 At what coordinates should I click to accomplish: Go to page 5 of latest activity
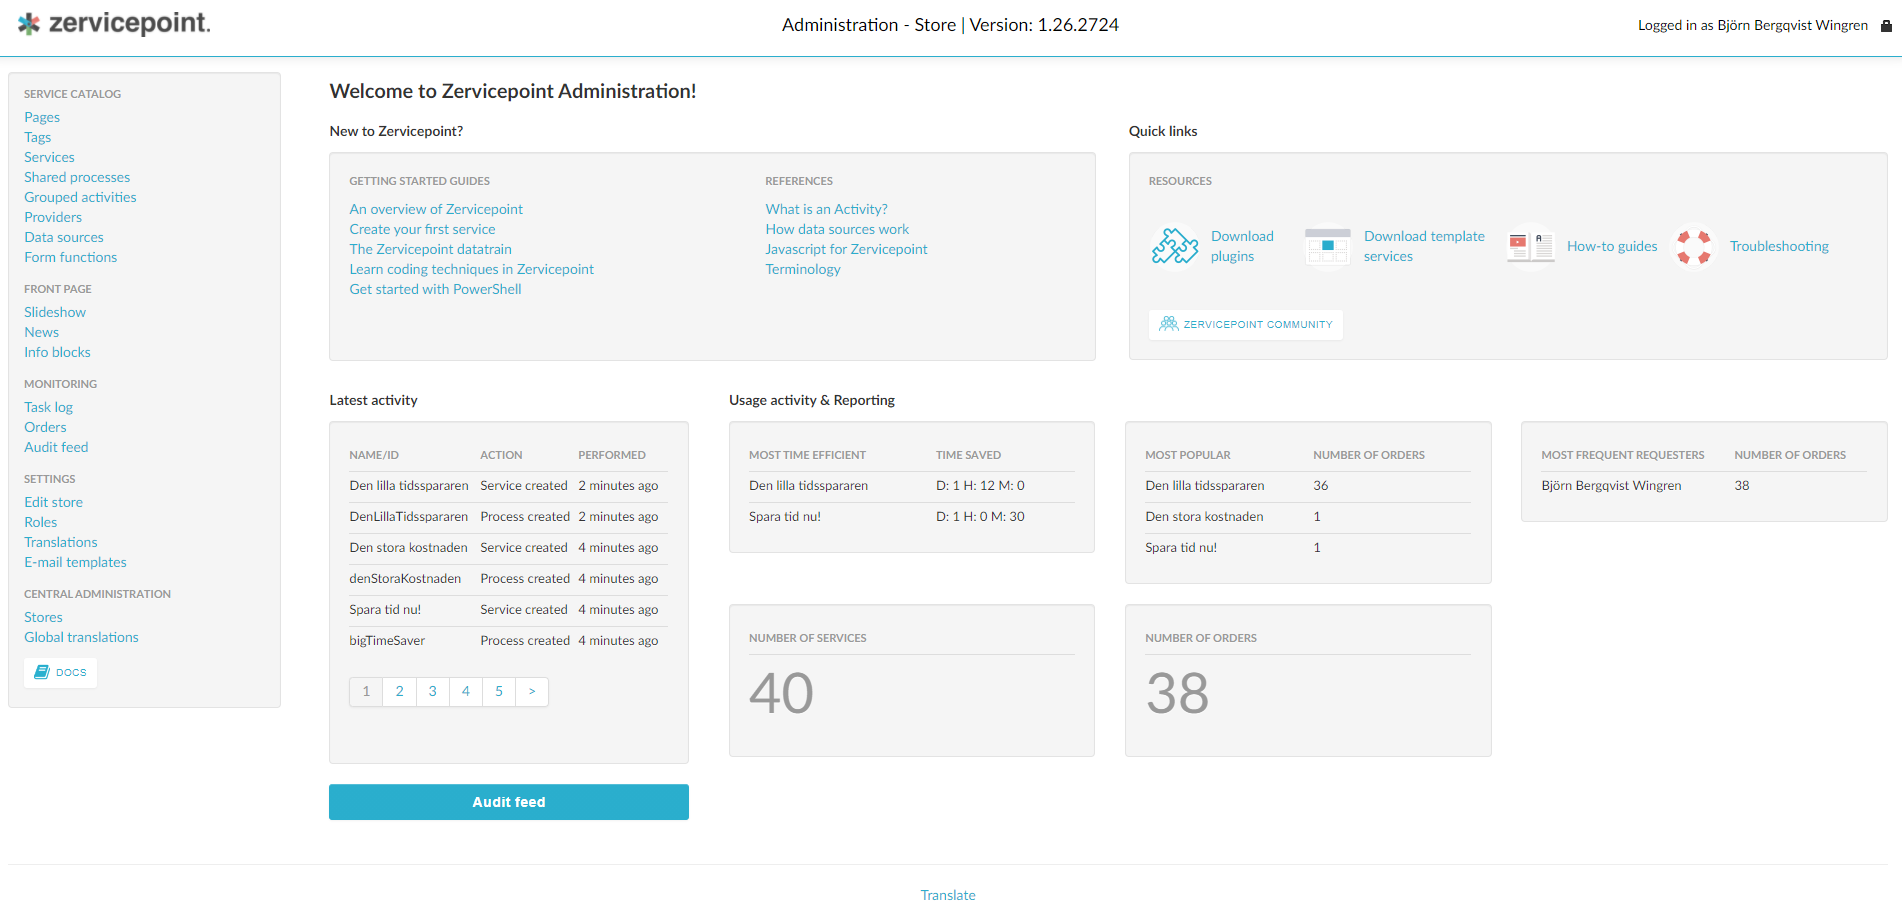pyautogui.click(x=499, y=691)
